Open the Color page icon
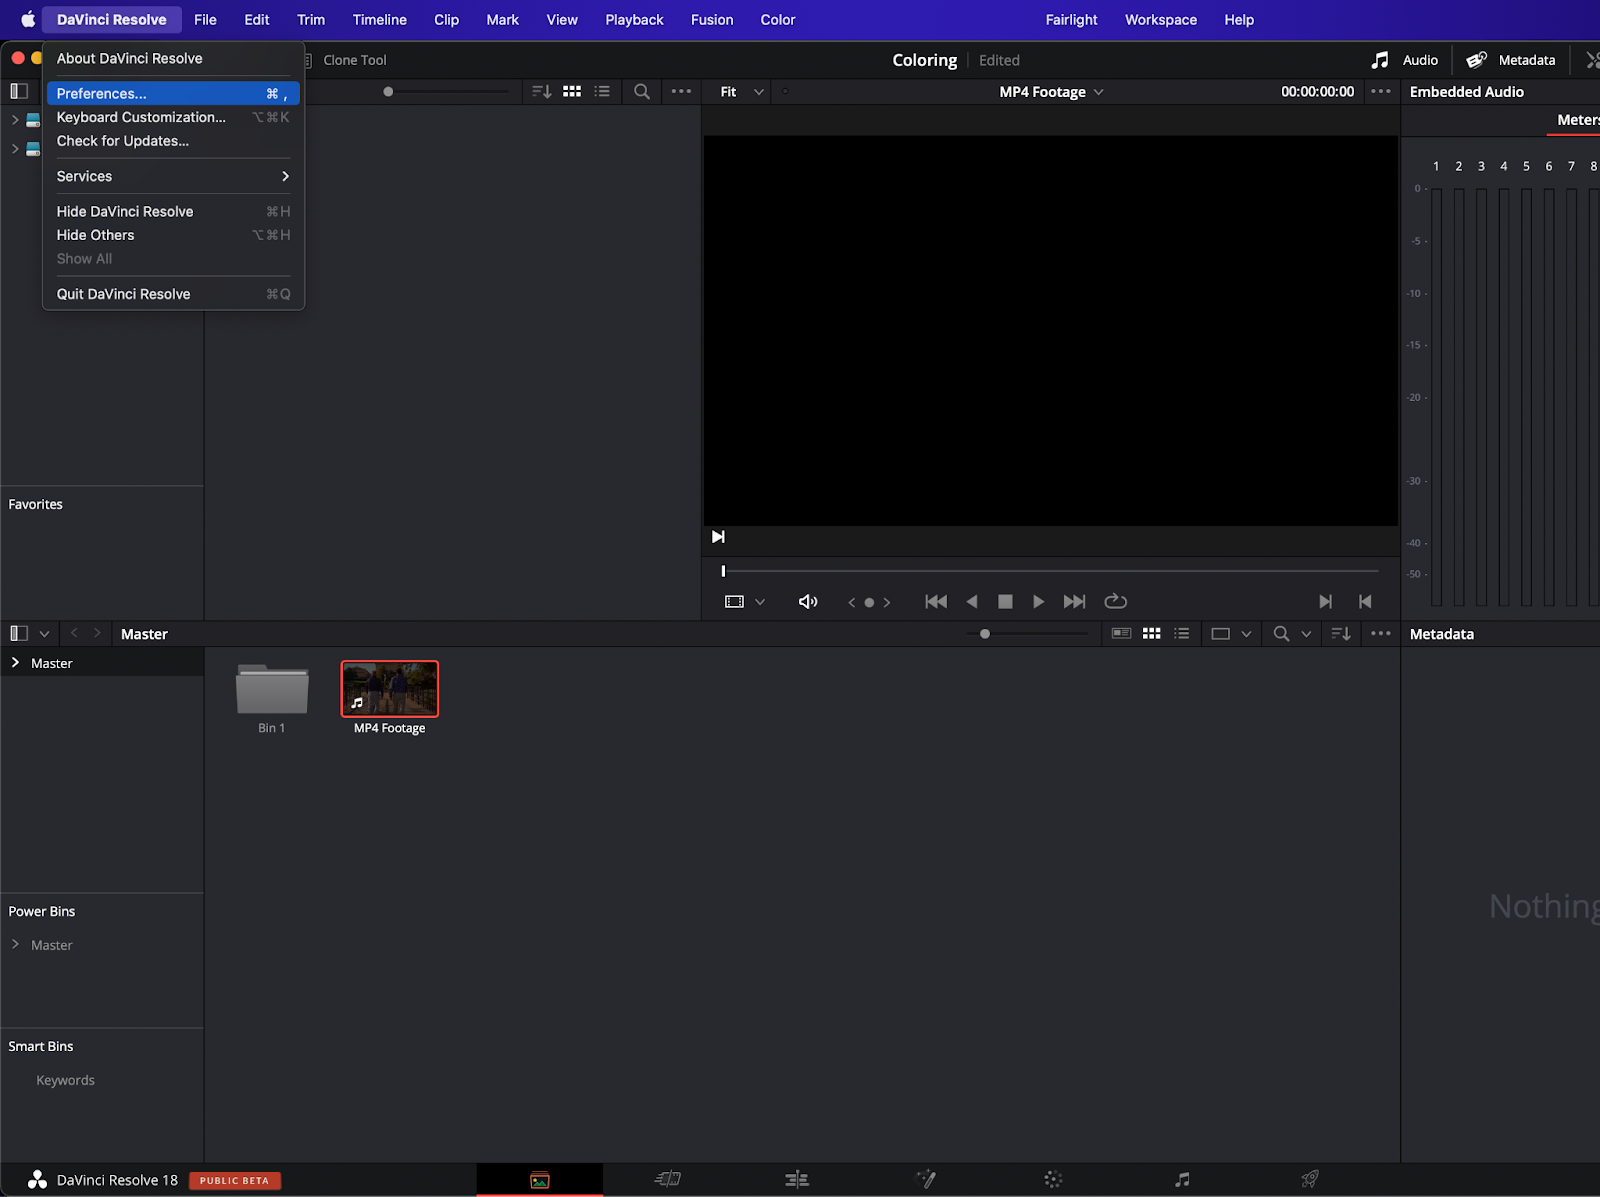Viewport: 1600px width, 1197px height. (x=1053, y=1180)
